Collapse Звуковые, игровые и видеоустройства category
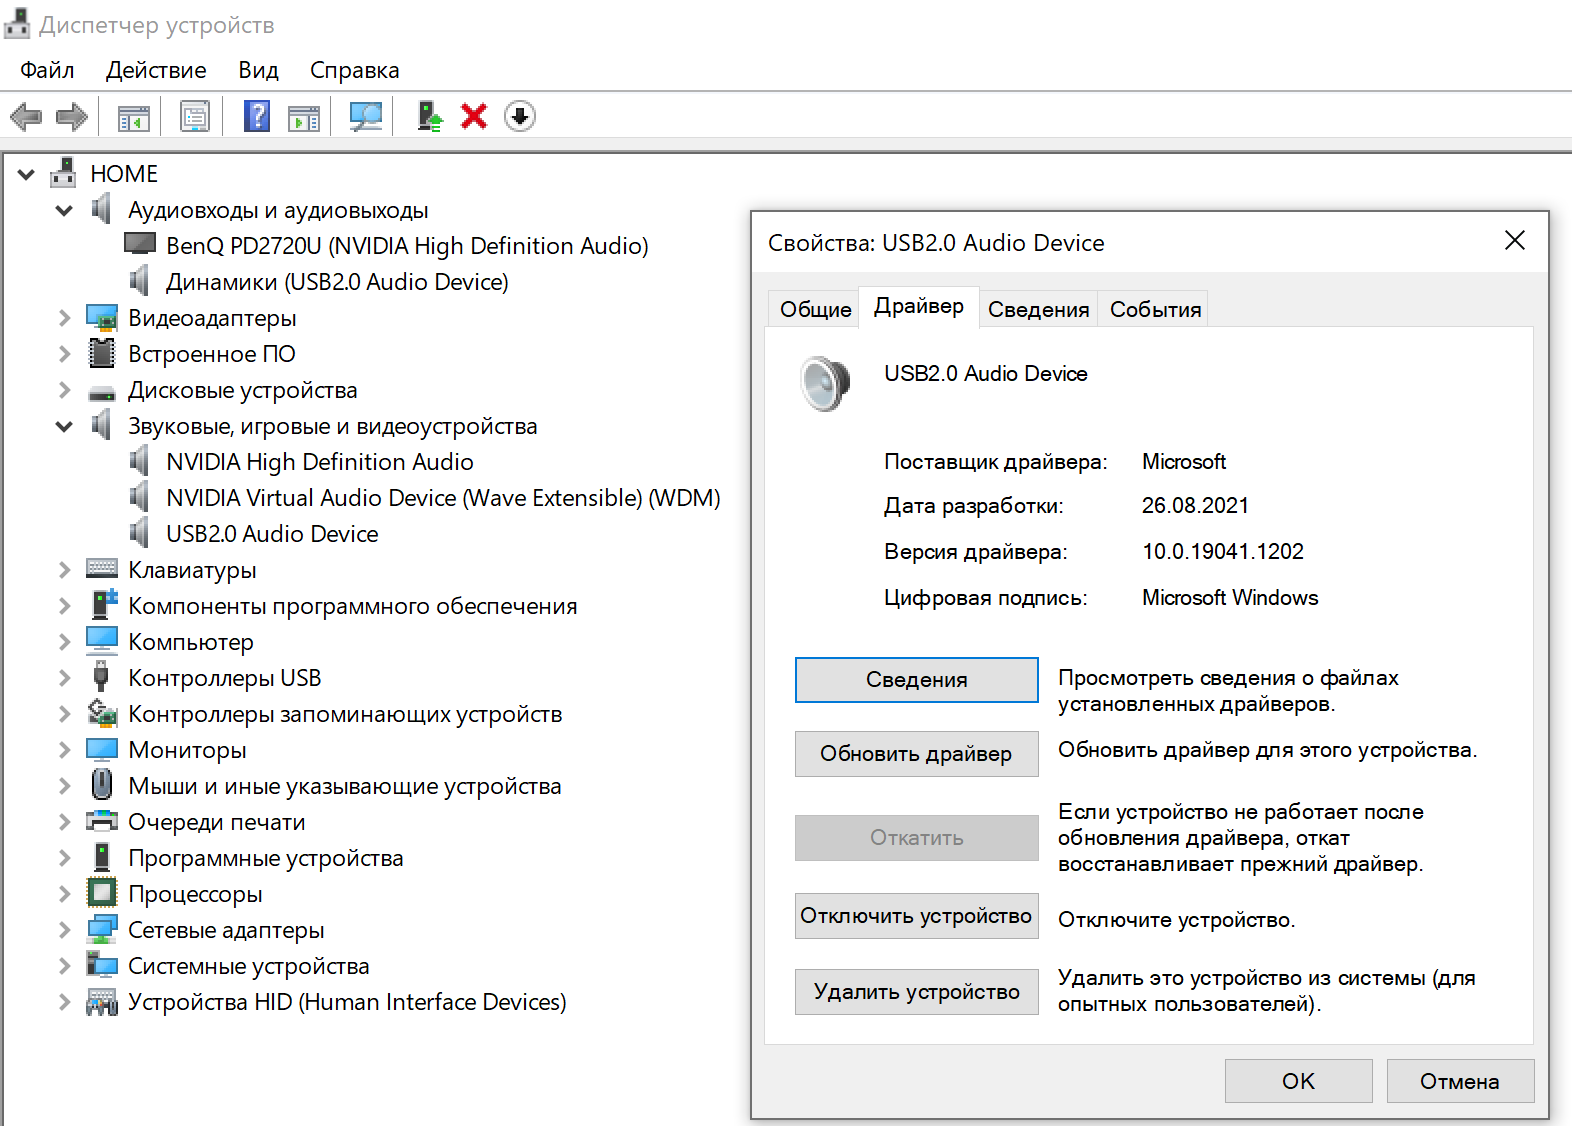Screen dimensions: 1572x1126 click(x=64, y=427)
